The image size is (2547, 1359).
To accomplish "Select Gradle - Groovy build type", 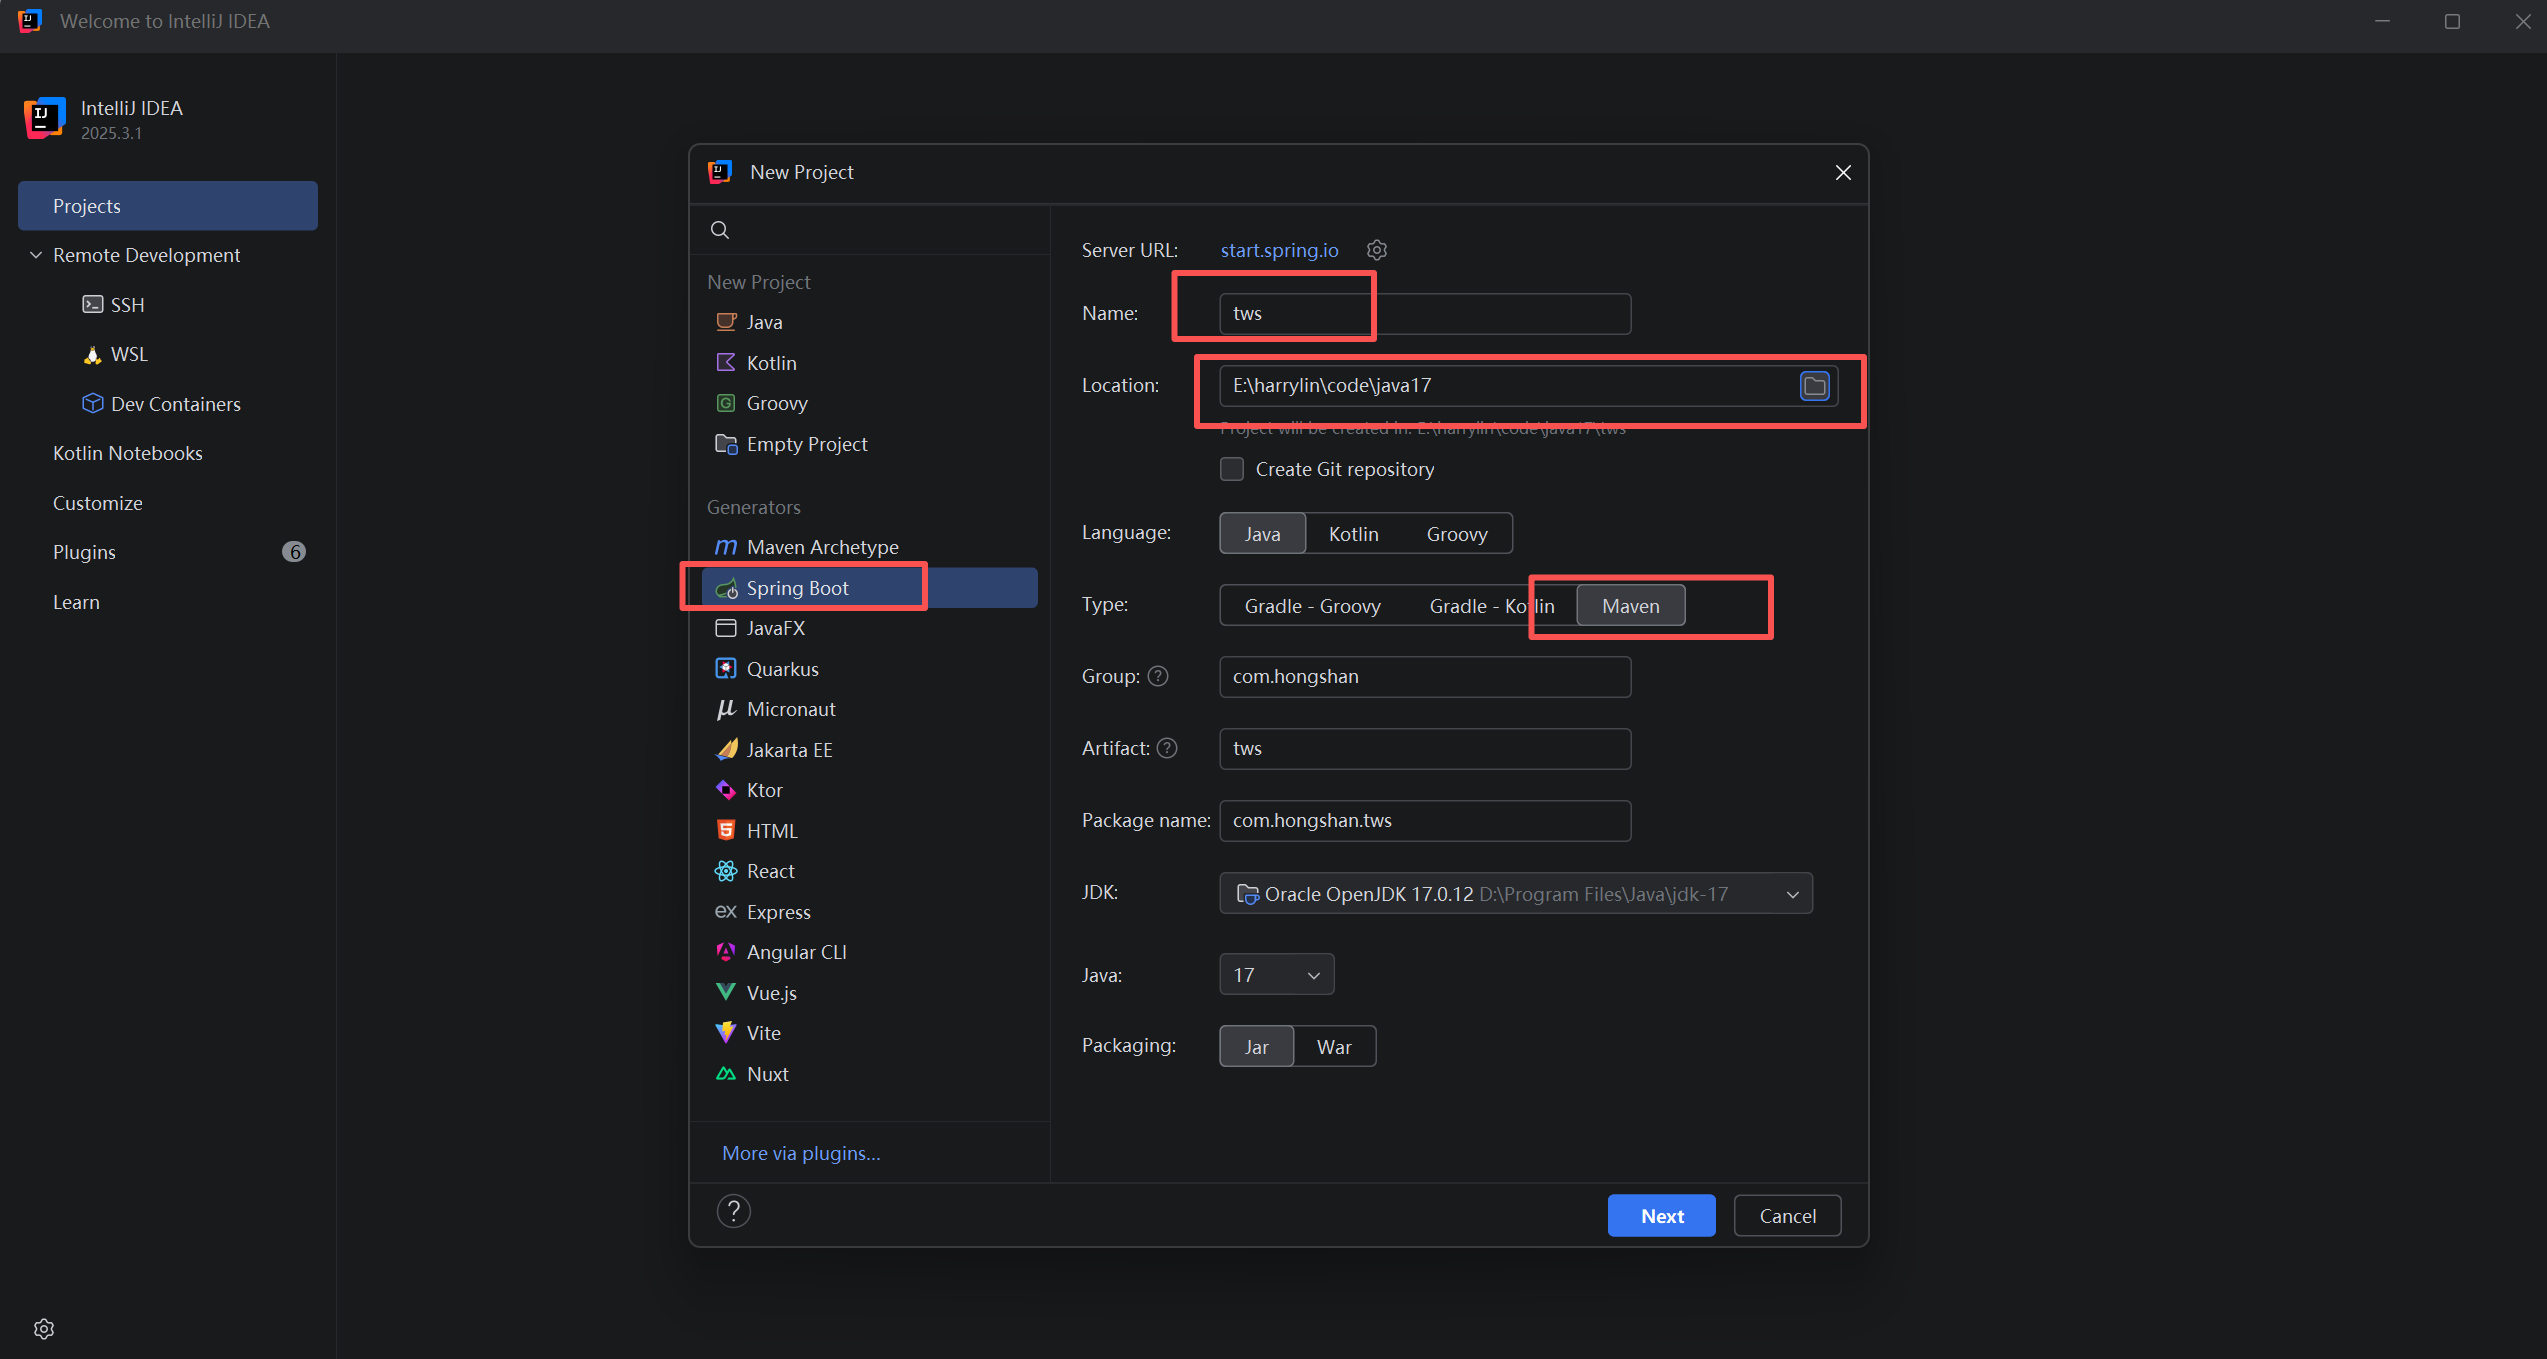I will 1312,606.
